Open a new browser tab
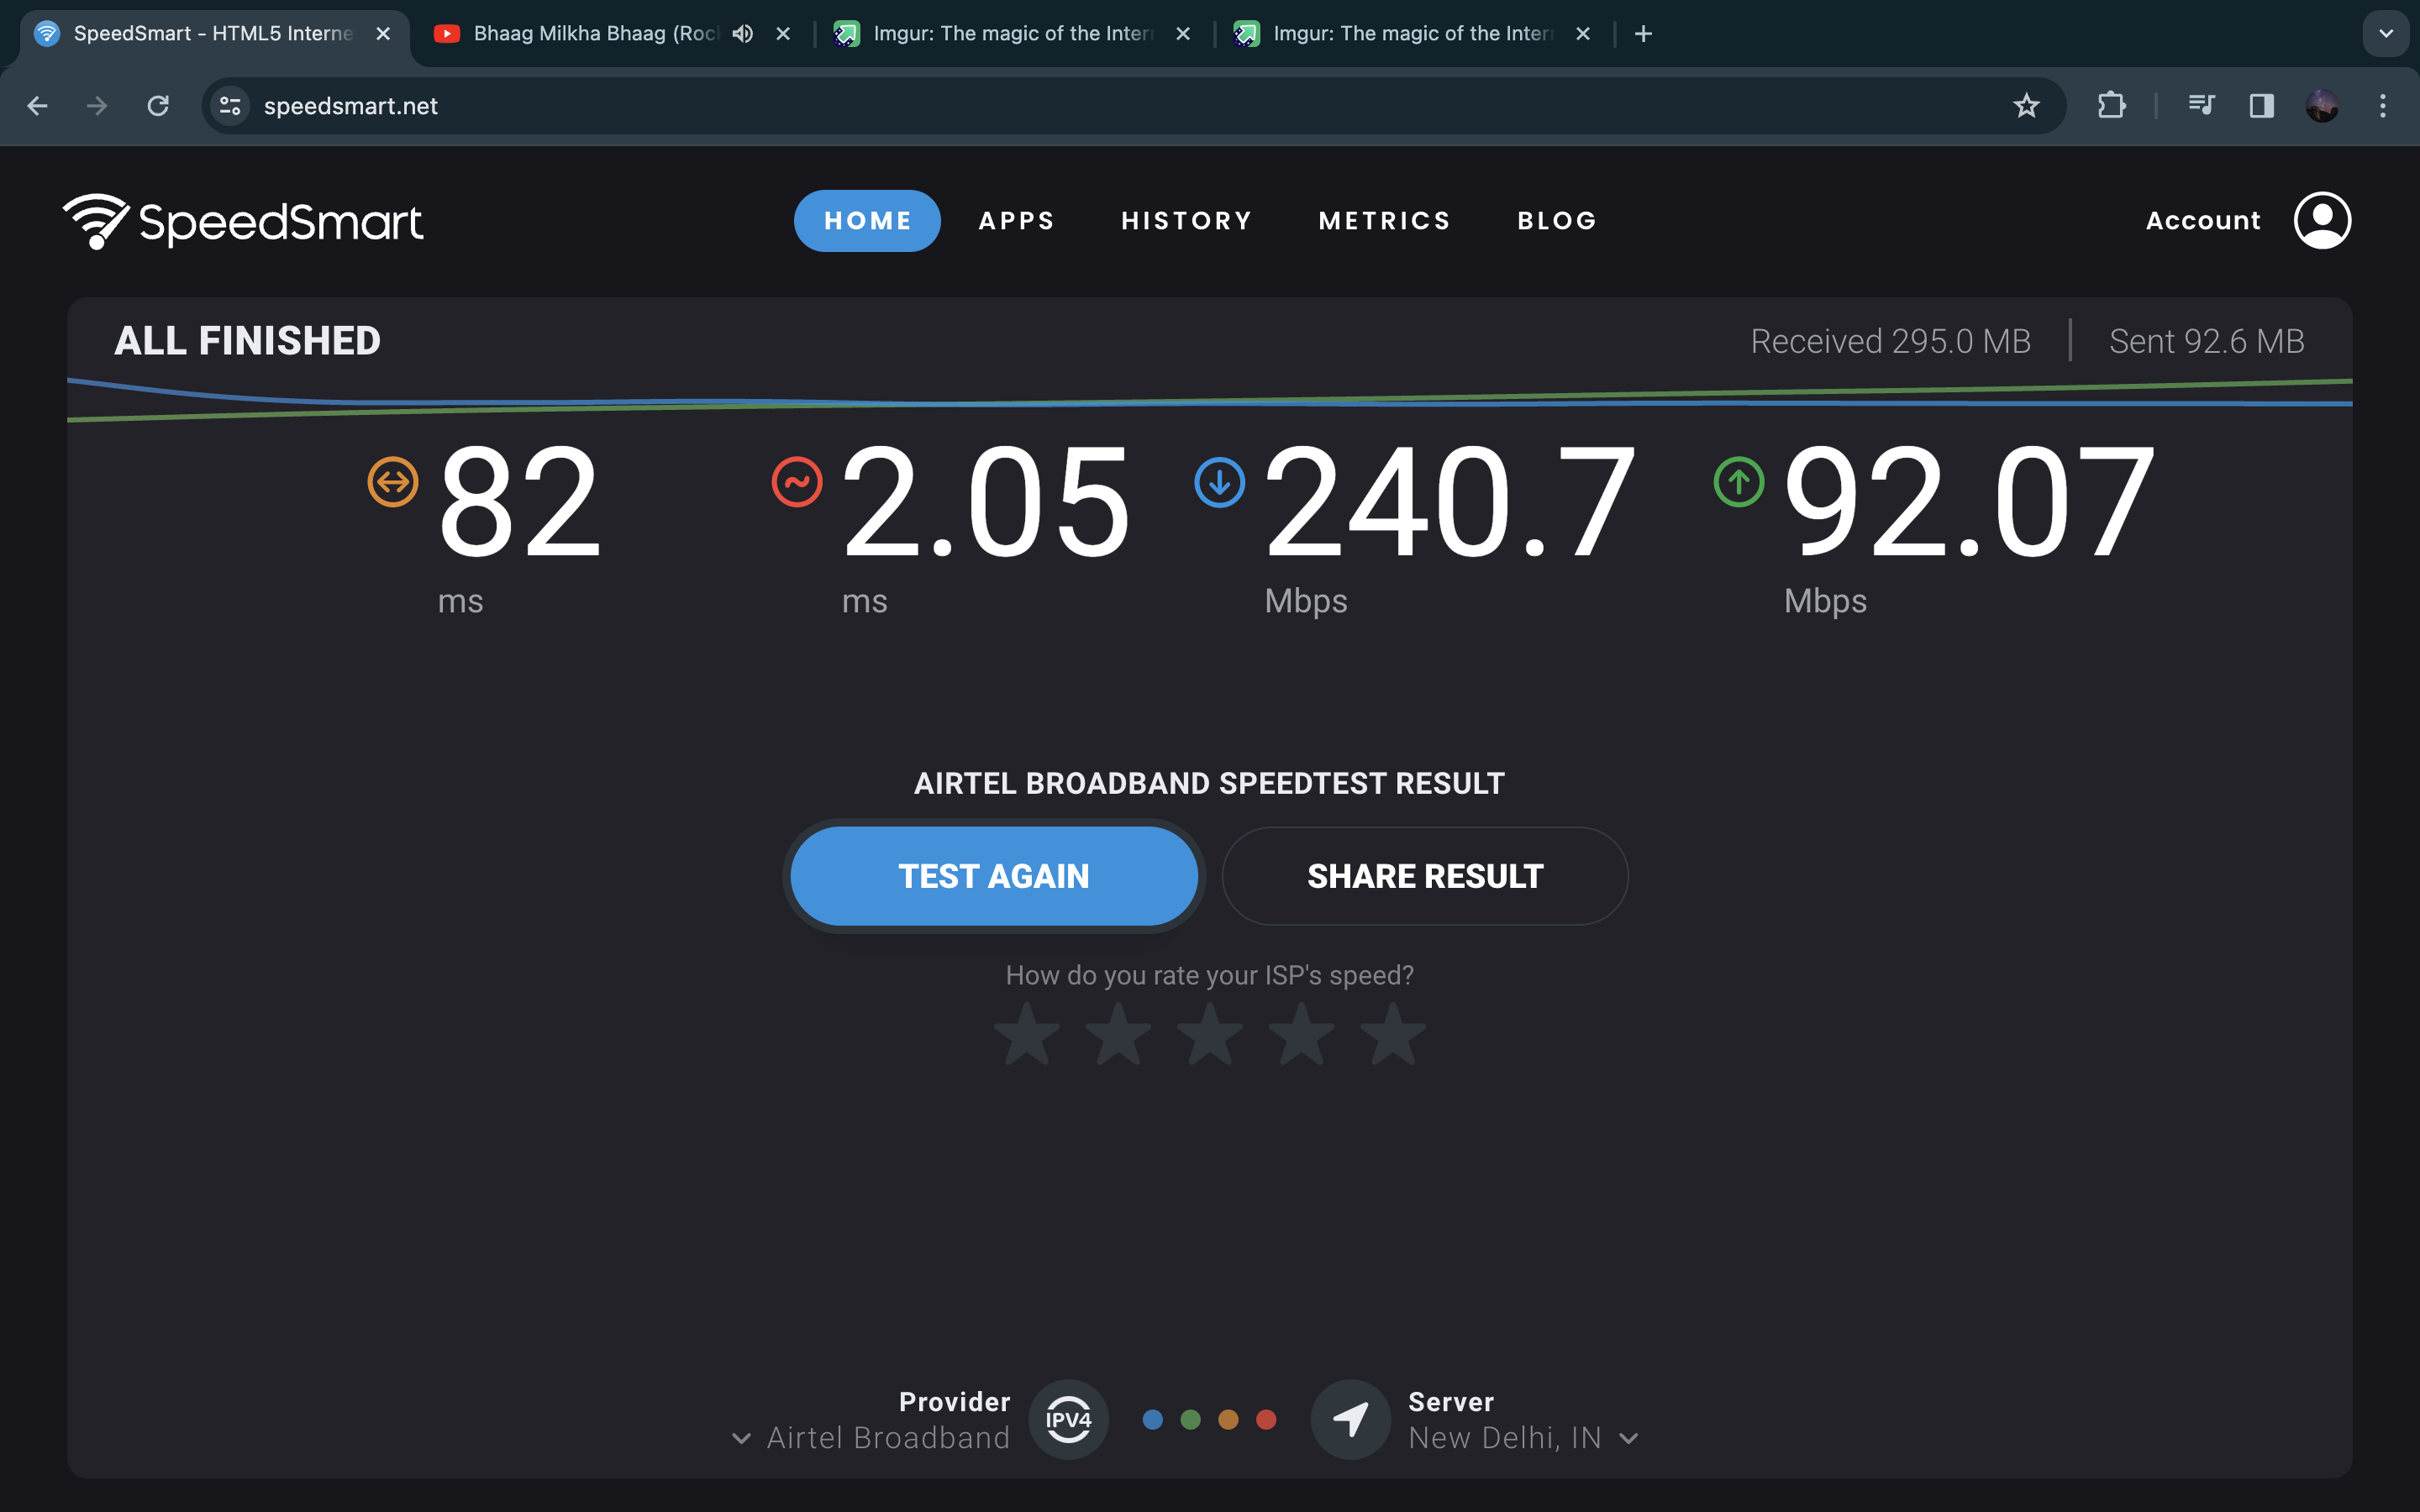The width and height of the screenshot is (2420, 1512). pos(1643,34)
